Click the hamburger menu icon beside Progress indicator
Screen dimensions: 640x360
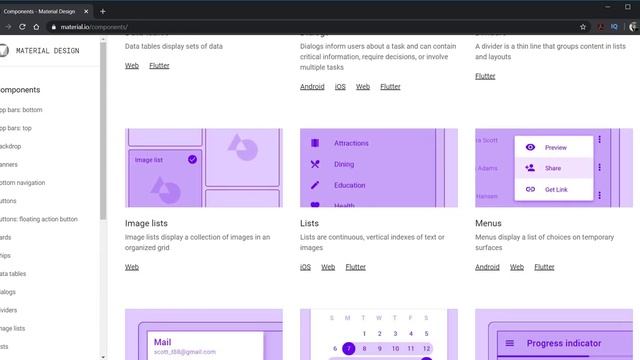click(x=509, y=343)
